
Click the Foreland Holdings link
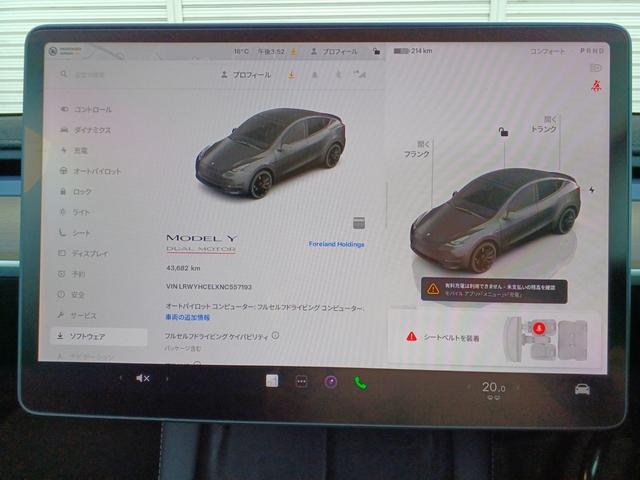click(x=336, y=244)
